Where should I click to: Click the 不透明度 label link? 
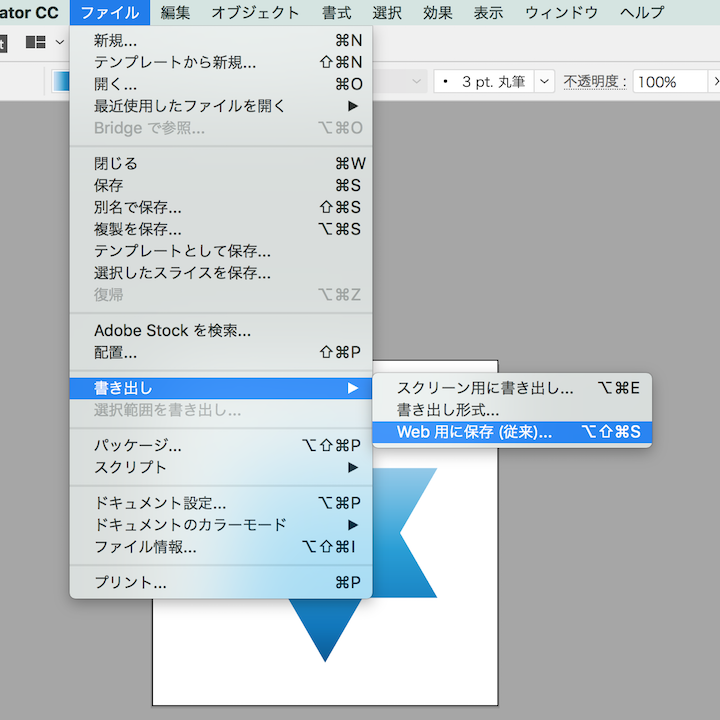tap(595, 82)
